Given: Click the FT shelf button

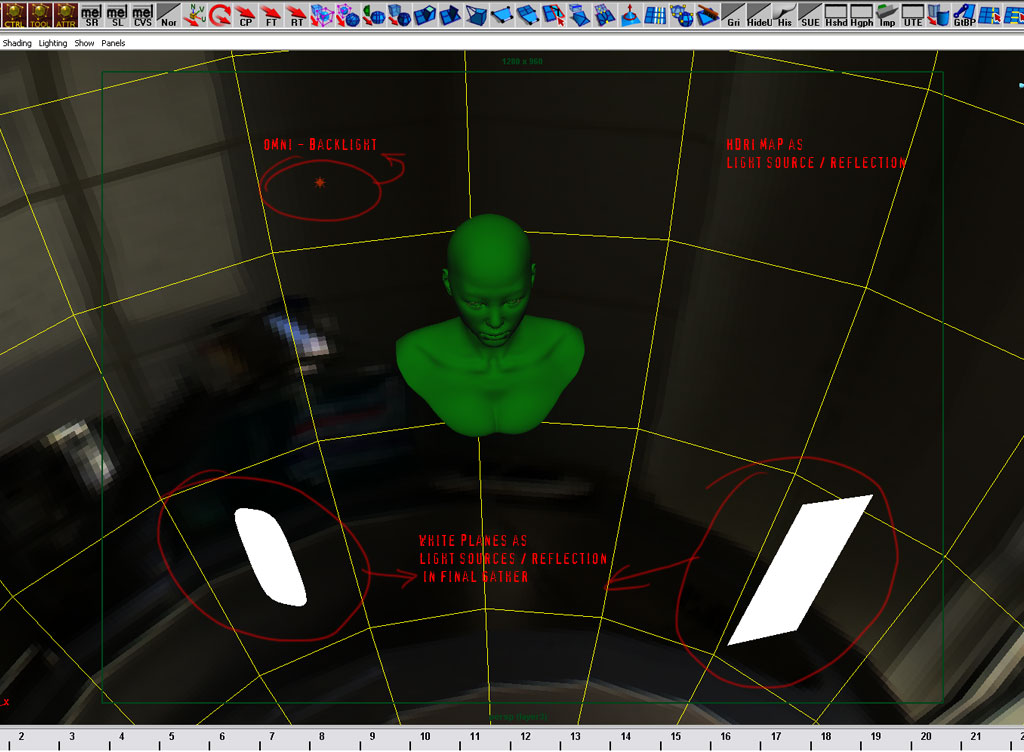Looking at the screenshot, I should pyautogui.click(x=271, y=14).
